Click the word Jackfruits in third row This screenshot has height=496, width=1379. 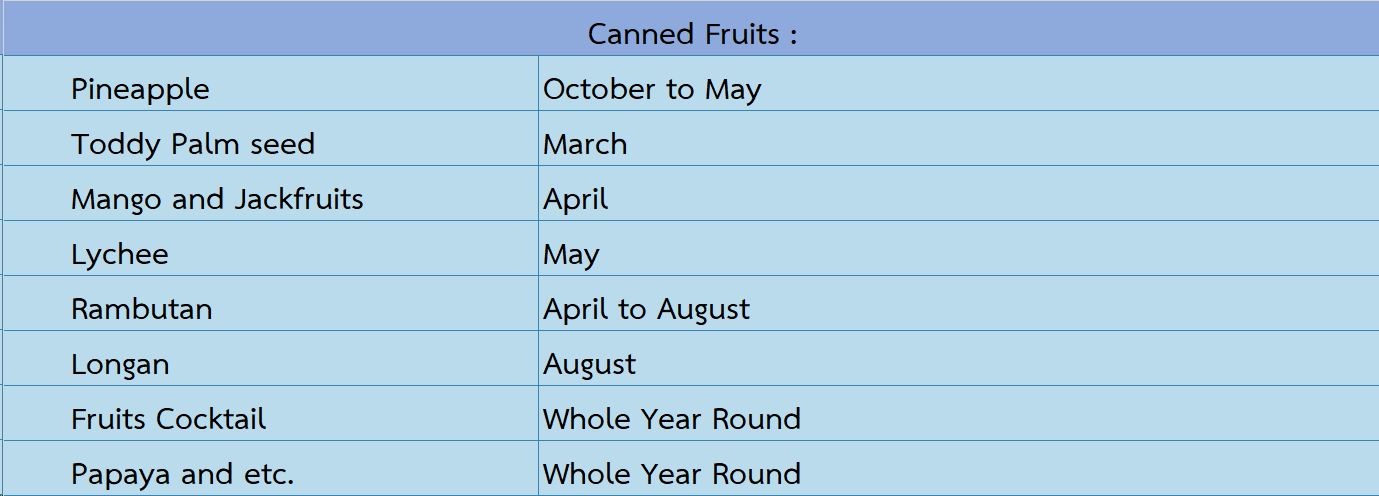click(299, 199)
